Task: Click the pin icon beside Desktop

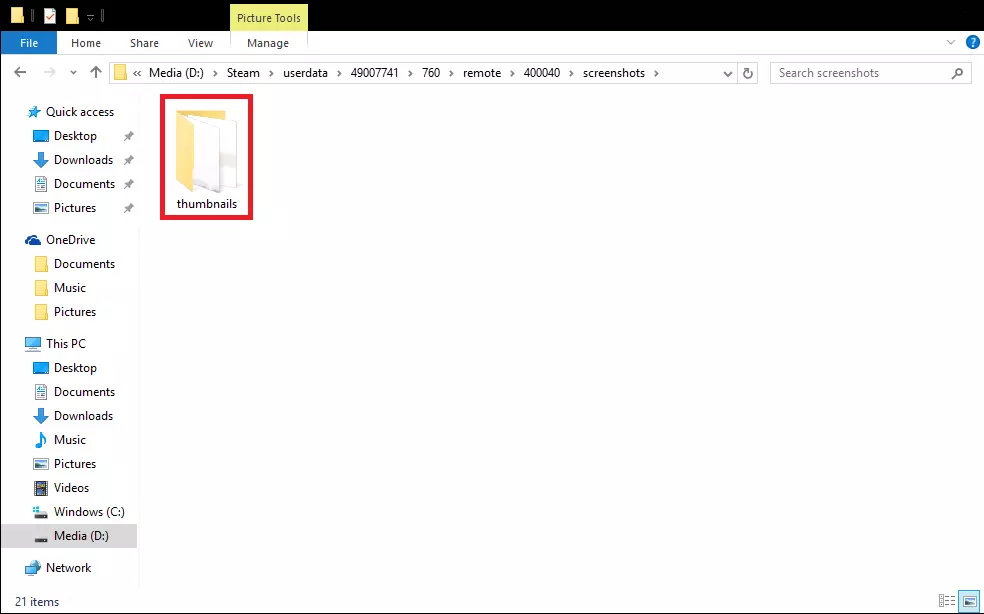Action: click(x=129, y=136)
